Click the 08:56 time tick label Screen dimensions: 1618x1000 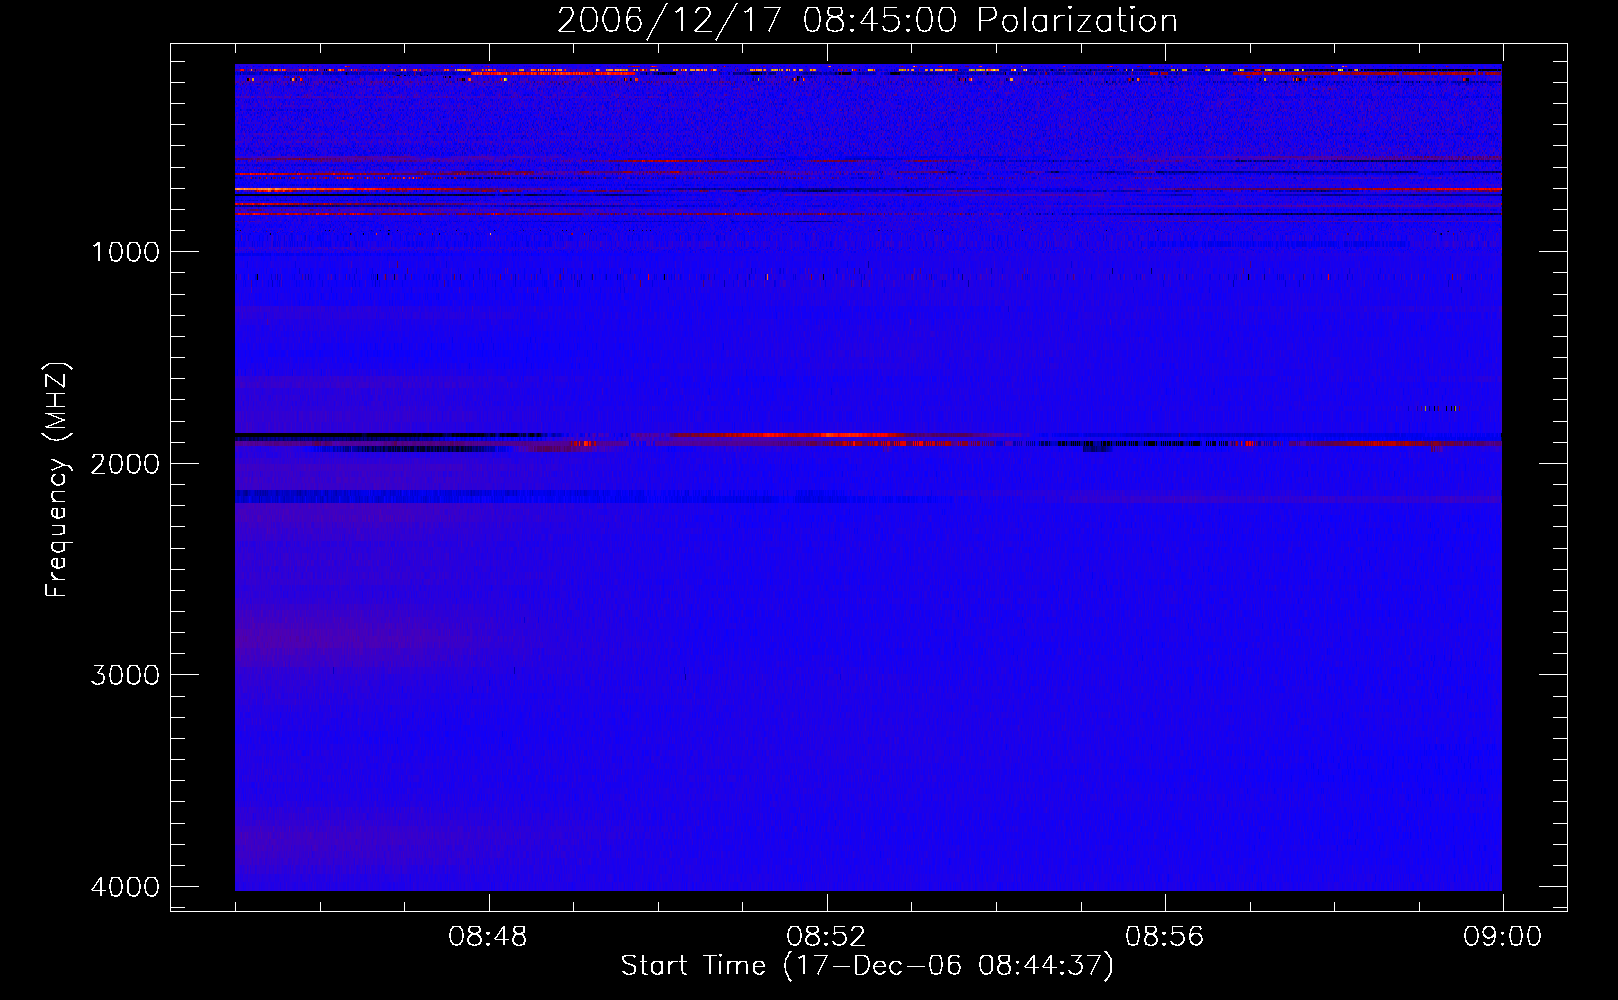1164,937
